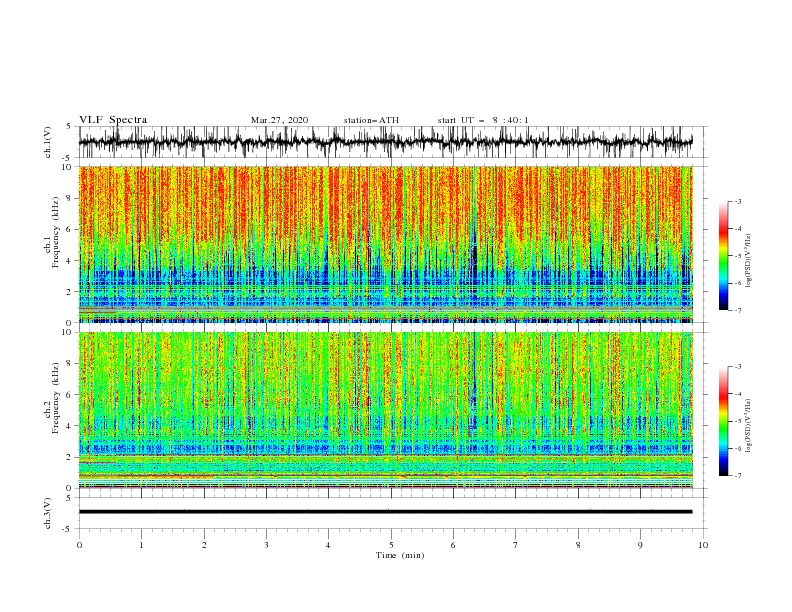Screen dimensions: 792x612
Task: Click time axis tick label "3"
Action: 266,545
